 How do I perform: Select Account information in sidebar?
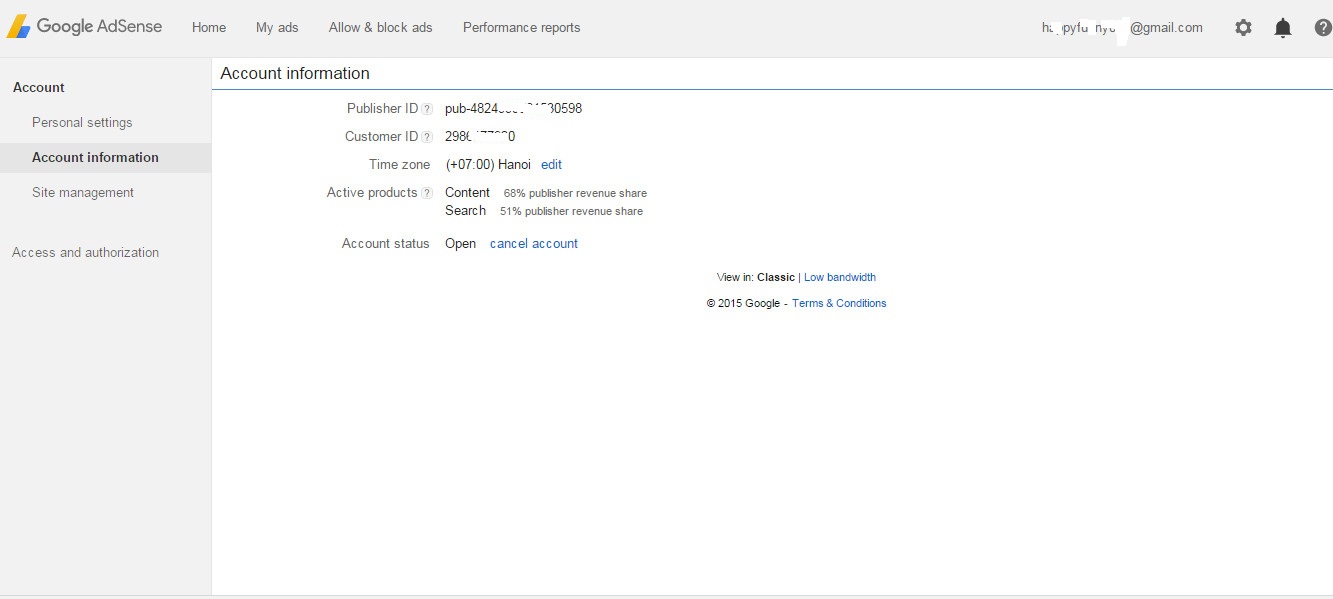105,158
